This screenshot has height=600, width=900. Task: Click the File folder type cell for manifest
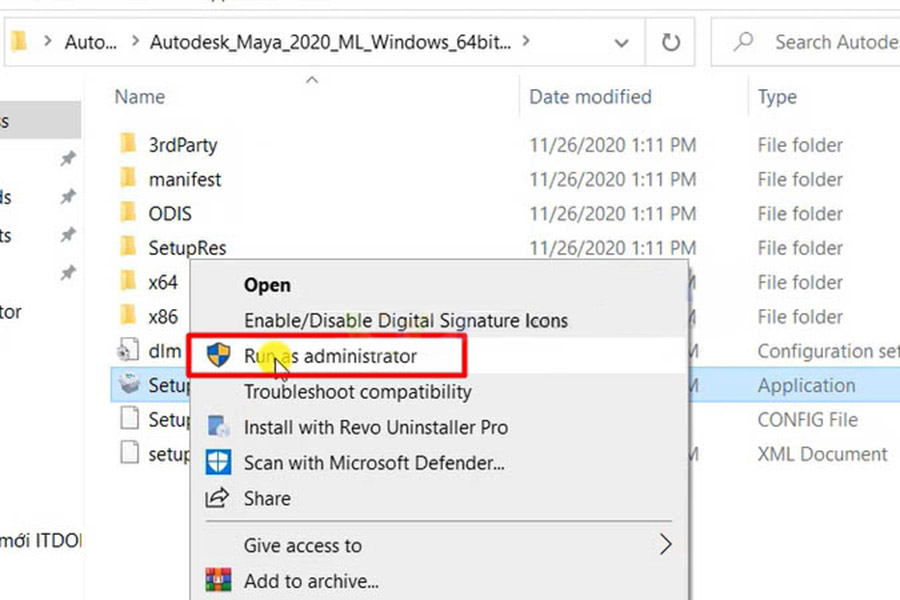pos(800,180)
